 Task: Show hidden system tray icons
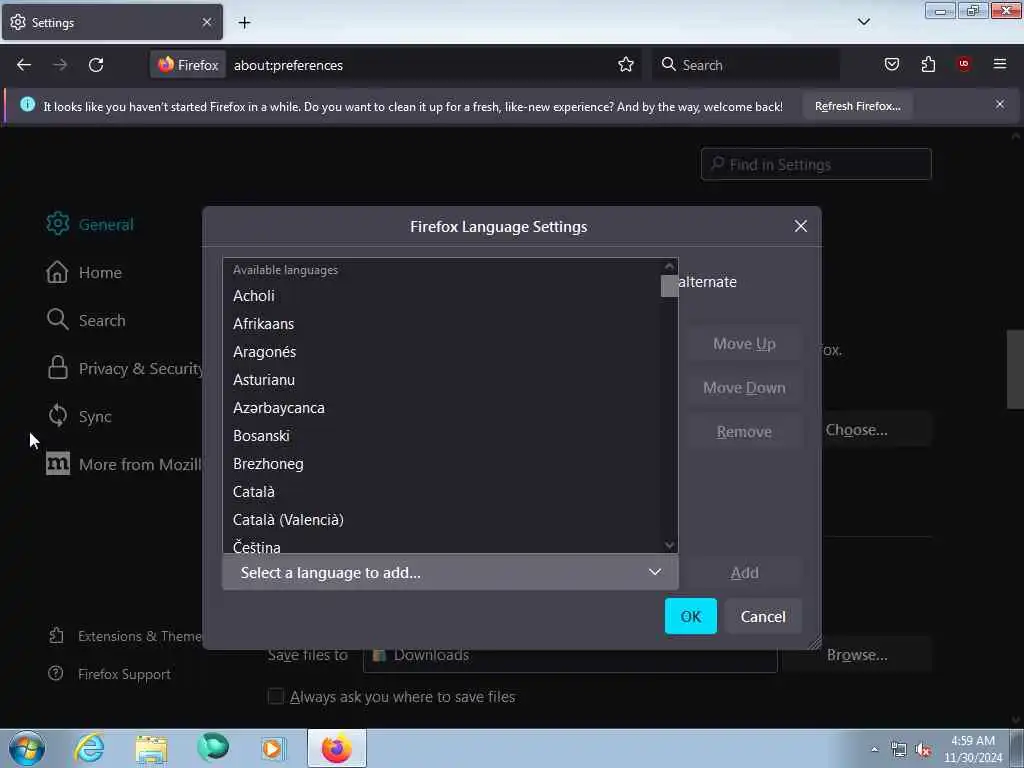[x=874, y=749]
